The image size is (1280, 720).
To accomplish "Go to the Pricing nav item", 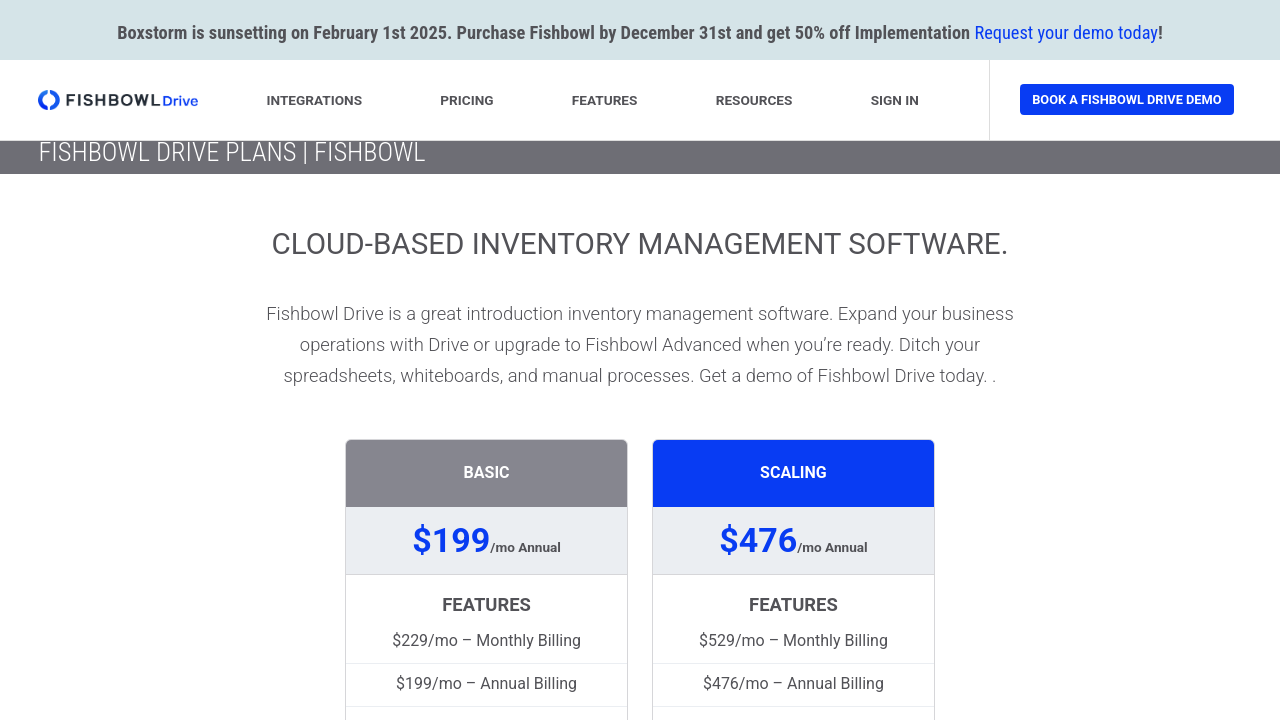I will point(466,100).
